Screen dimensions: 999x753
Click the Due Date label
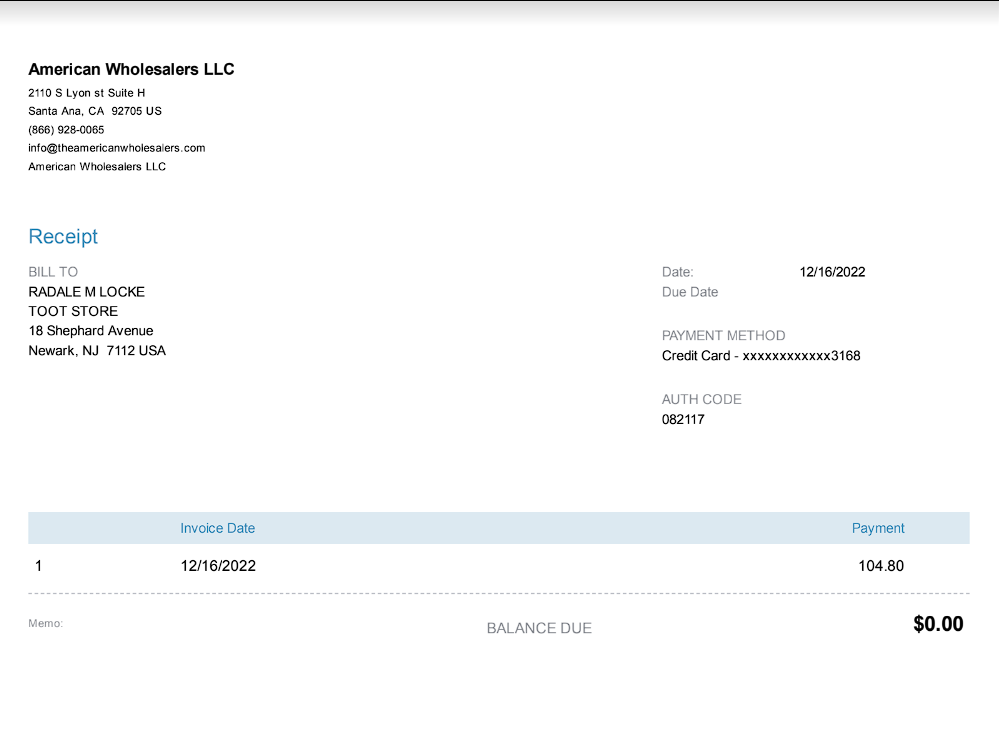pos(690,292)
